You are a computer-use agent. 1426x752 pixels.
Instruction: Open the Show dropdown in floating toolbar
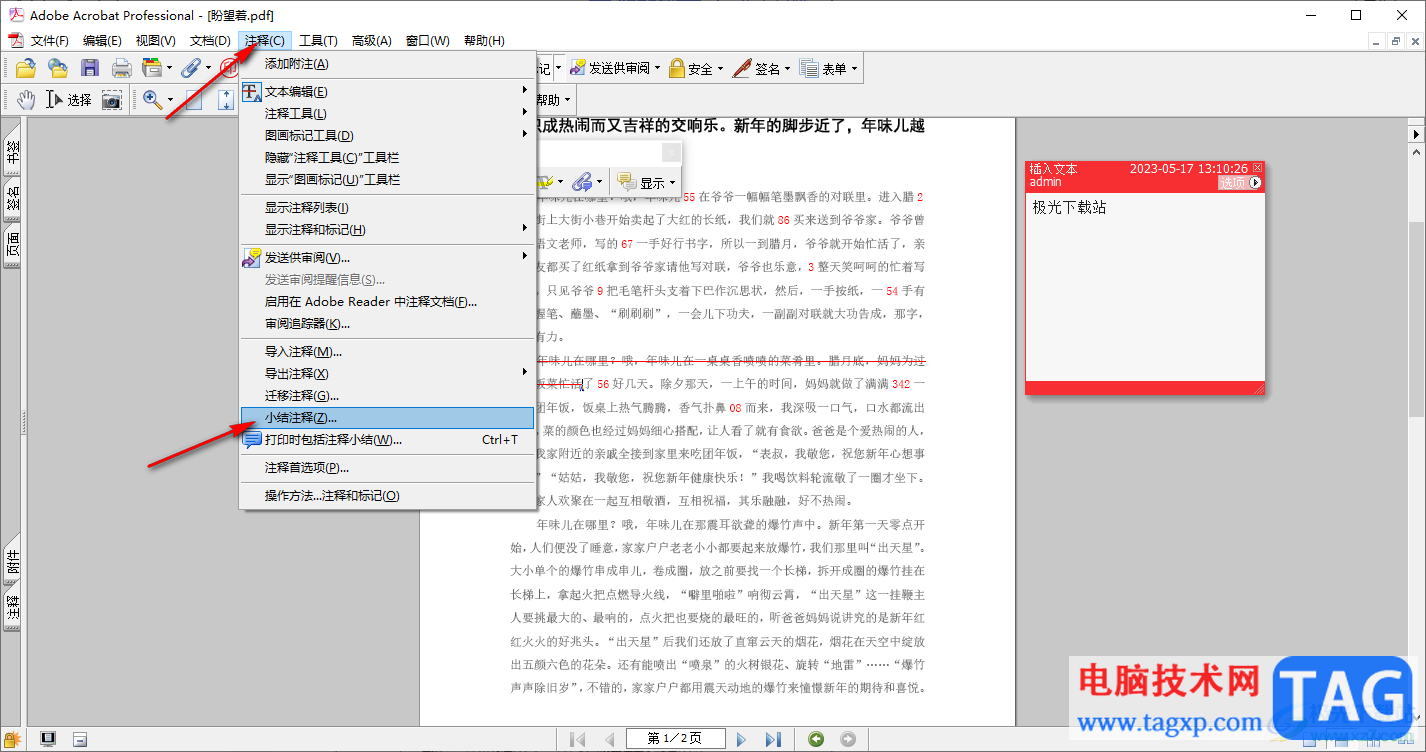tap(673, 183)
